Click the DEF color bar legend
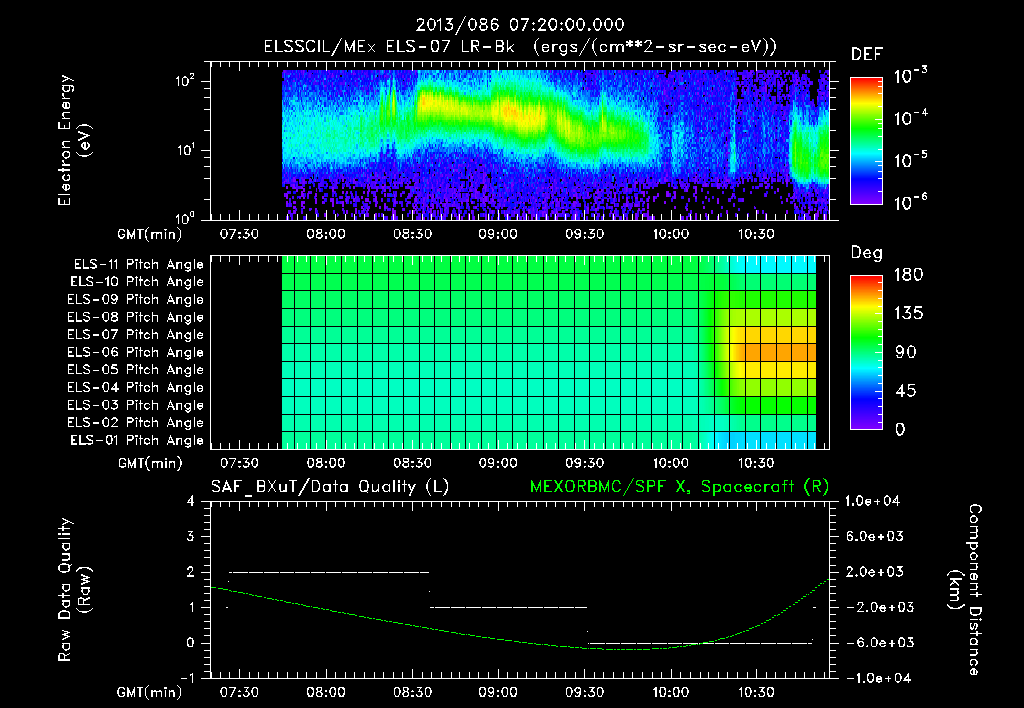The height and width of the screenshot is (708, 1024). [x=866, y=141]
